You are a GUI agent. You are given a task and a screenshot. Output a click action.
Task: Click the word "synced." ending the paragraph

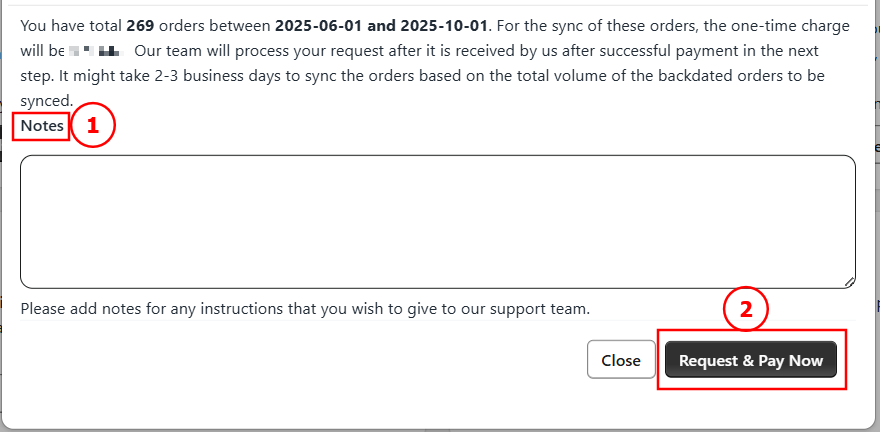point(46,100)
